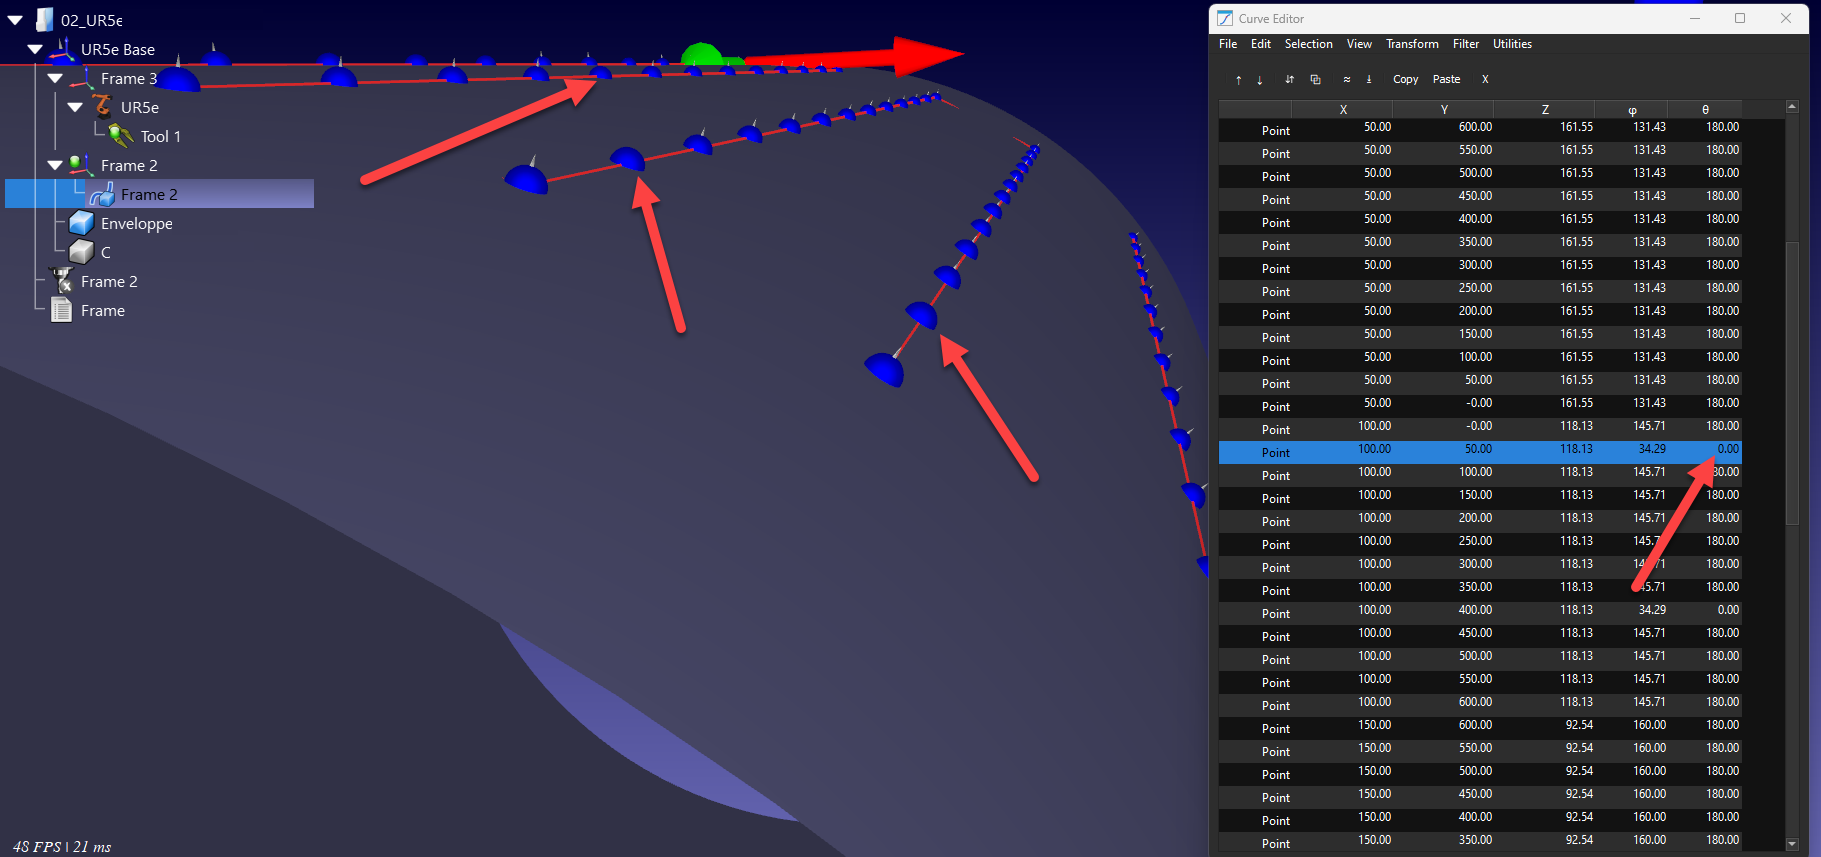Image resolution: width=1821 pixels, height=857 pixels.
Task: Select the Frame document icon at tree bottom
Action: [62, 311]
